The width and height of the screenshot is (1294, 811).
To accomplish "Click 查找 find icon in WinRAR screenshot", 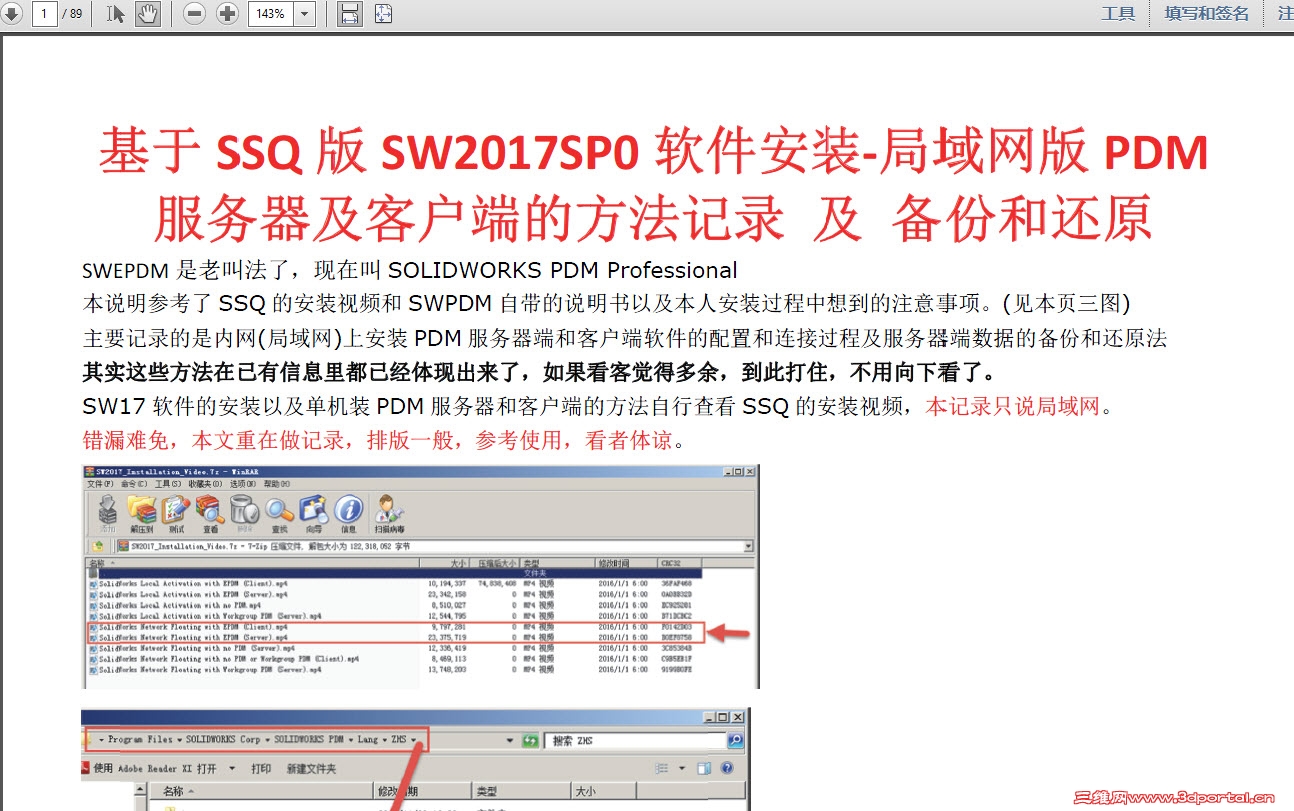I will (279, 514).
